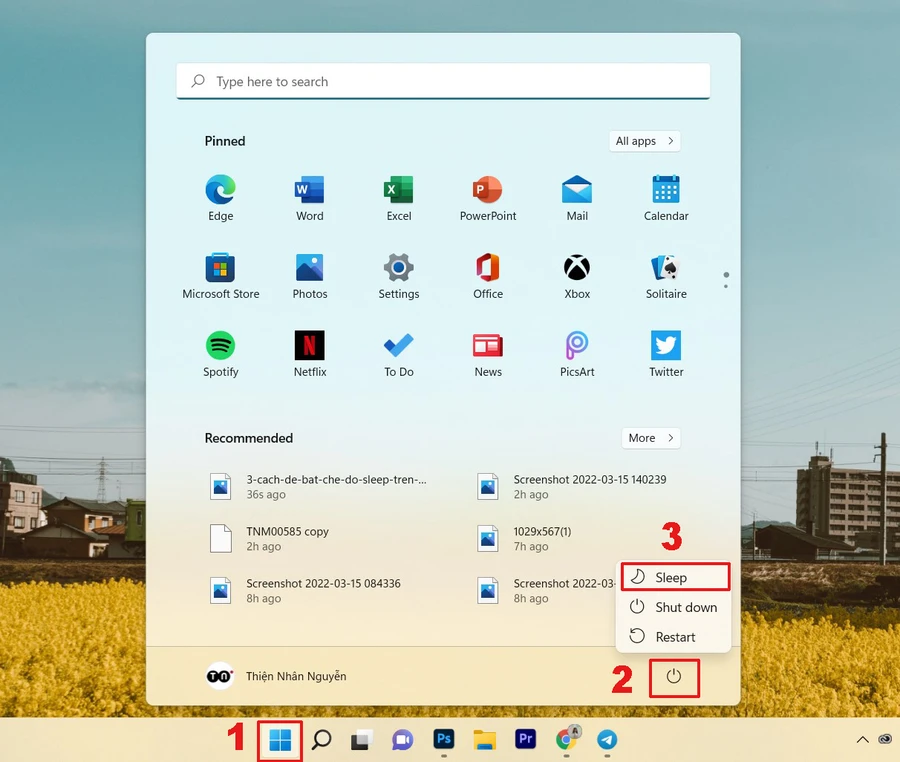
Task: Open Settings gear icon
Action: click(398, 276)
